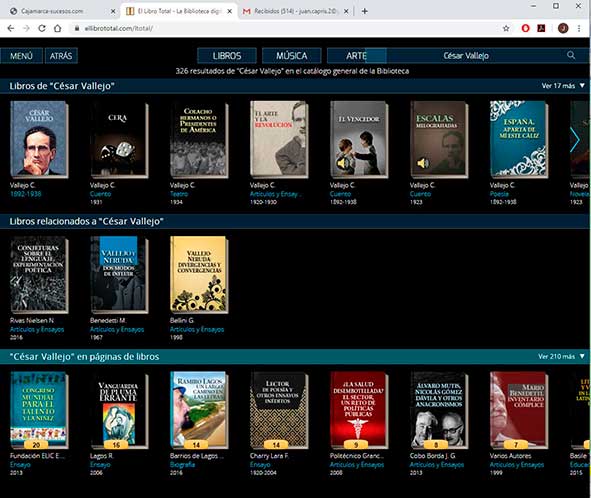Screen dimensions: 591x498
Task: Click author name Cobo Borda J. G.
Action: pyautogui.click(x=432, y=456)
